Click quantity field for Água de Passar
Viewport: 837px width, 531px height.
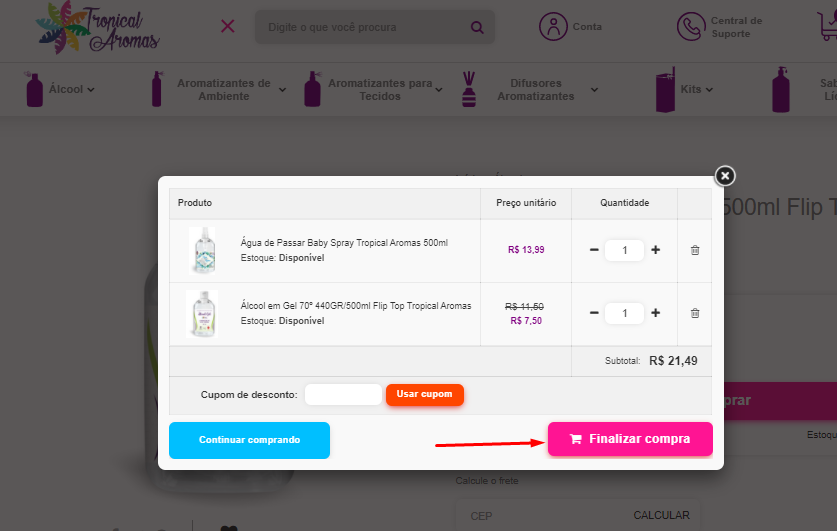625,250
